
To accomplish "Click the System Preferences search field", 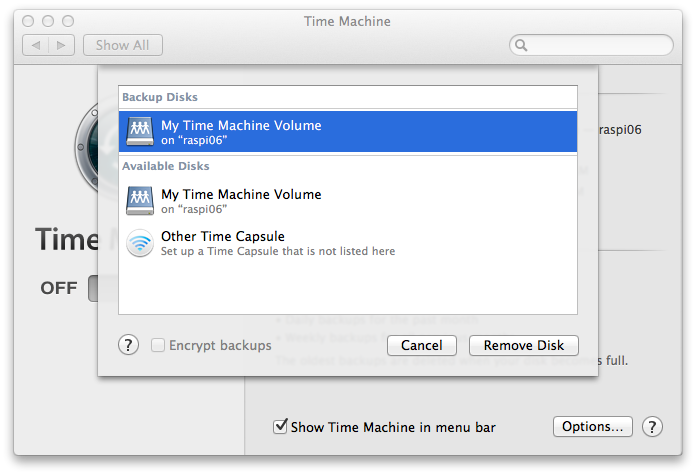I will (591, 45).
